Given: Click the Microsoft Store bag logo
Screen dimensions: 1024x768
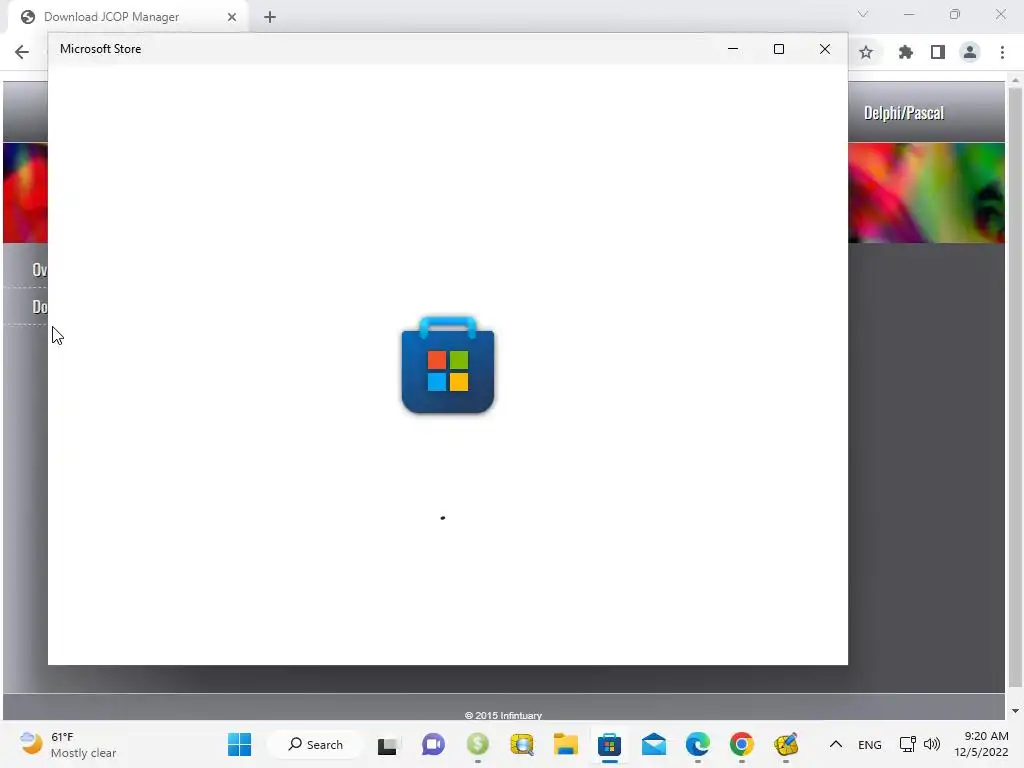Looking at the screenshot, I should coord(448,365).
